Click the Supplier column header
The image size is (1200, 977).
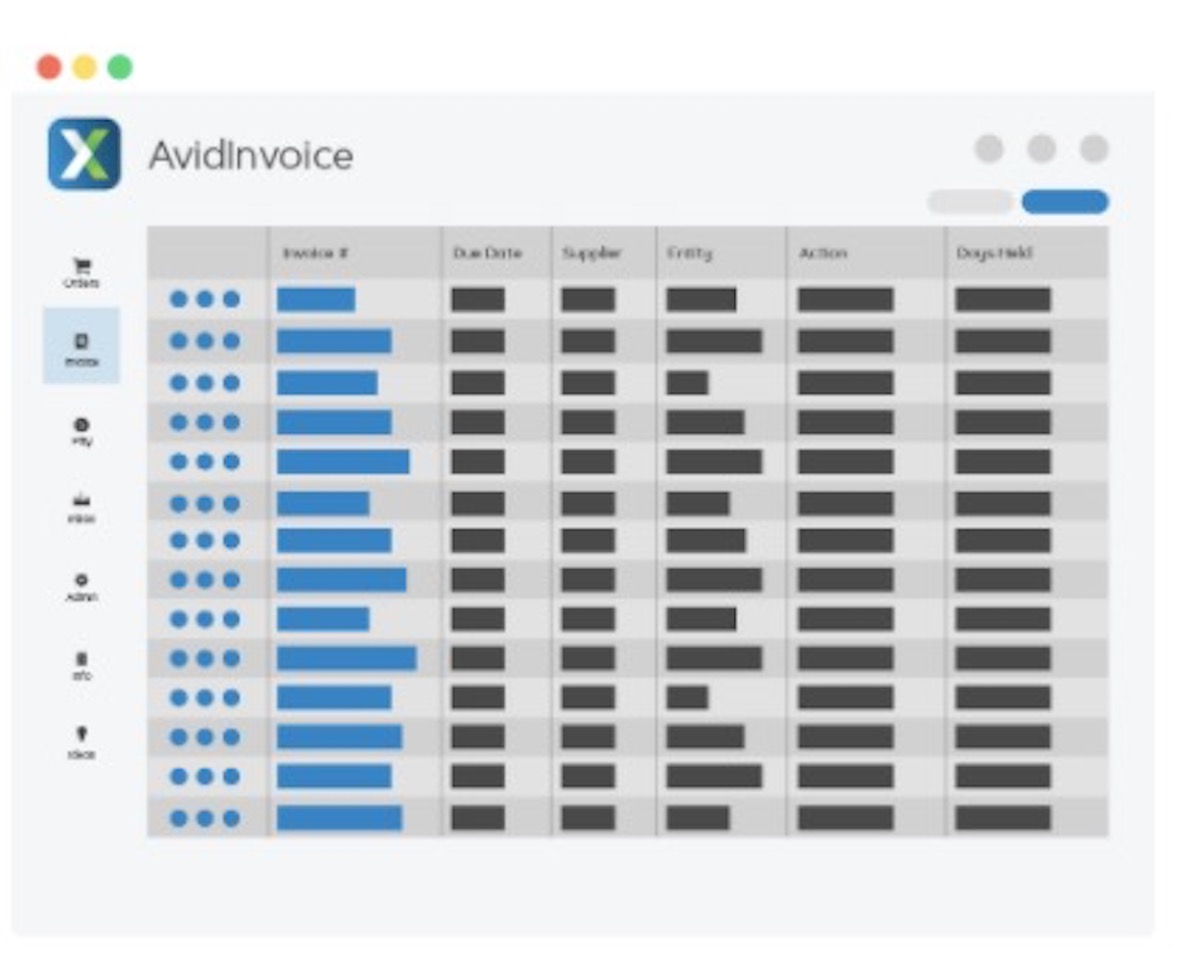(x=590, y=253)
